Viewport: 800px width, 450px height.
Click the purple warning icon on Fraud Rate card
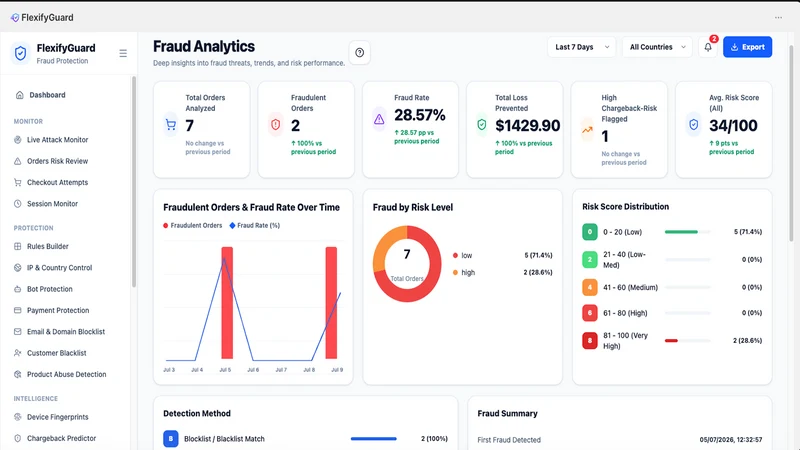pyautogui.click(x=379, y=119)
